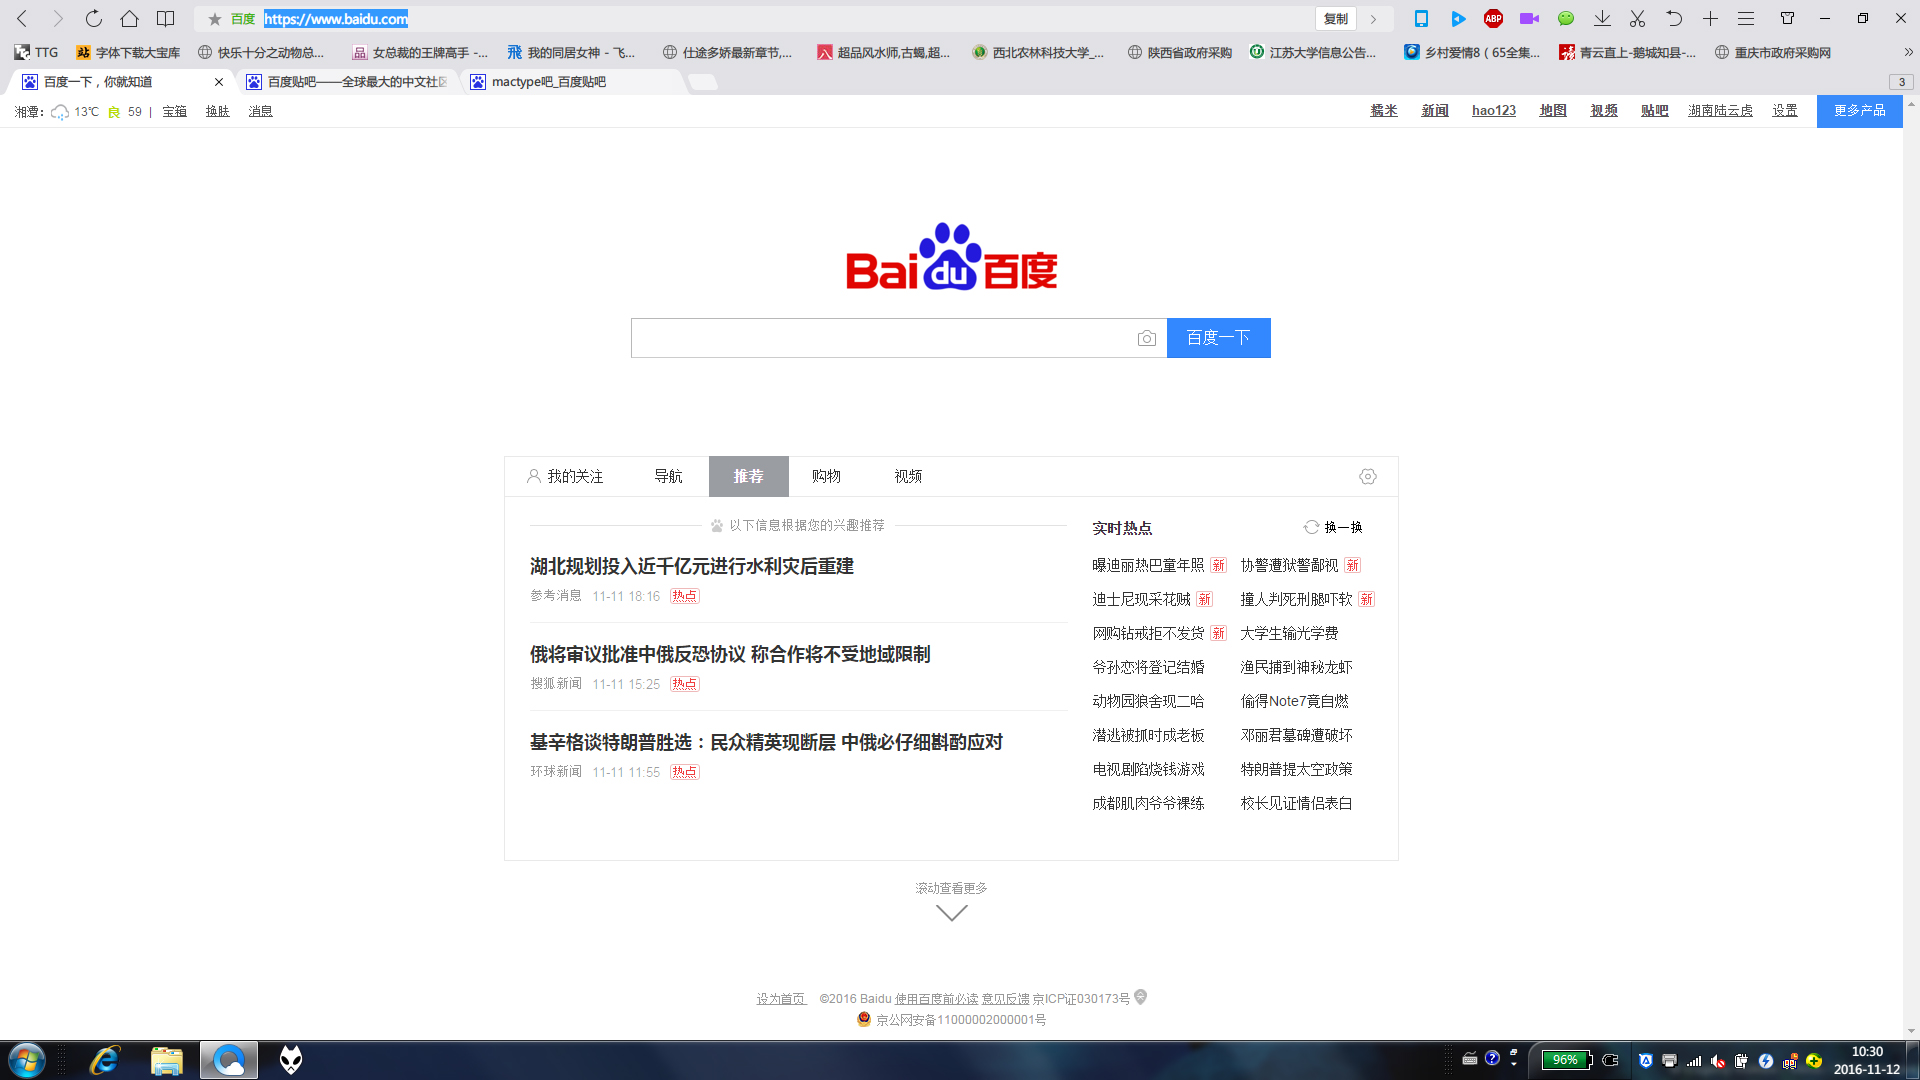Image resolution: width=1920 pixels, height=1080 pixels.
Task: Open 湖北规划投入近千亿元 news headline
Action: tap(691, 567)
